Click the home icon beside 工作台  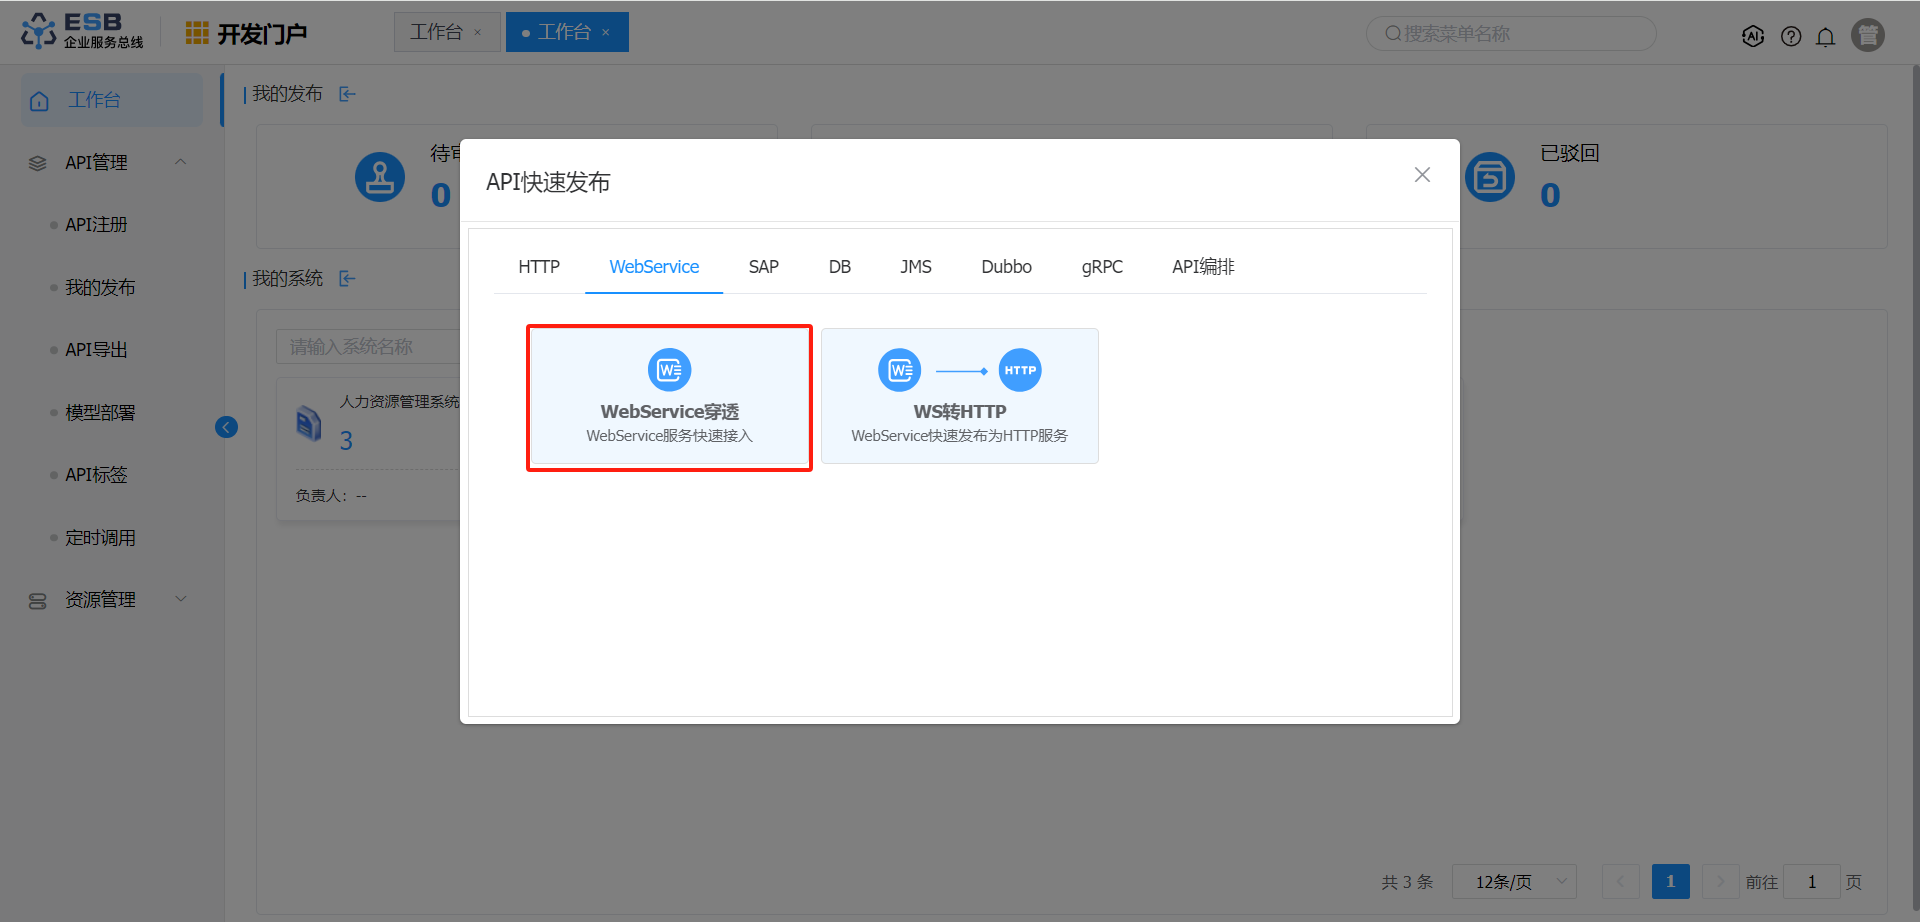(40, 101)
